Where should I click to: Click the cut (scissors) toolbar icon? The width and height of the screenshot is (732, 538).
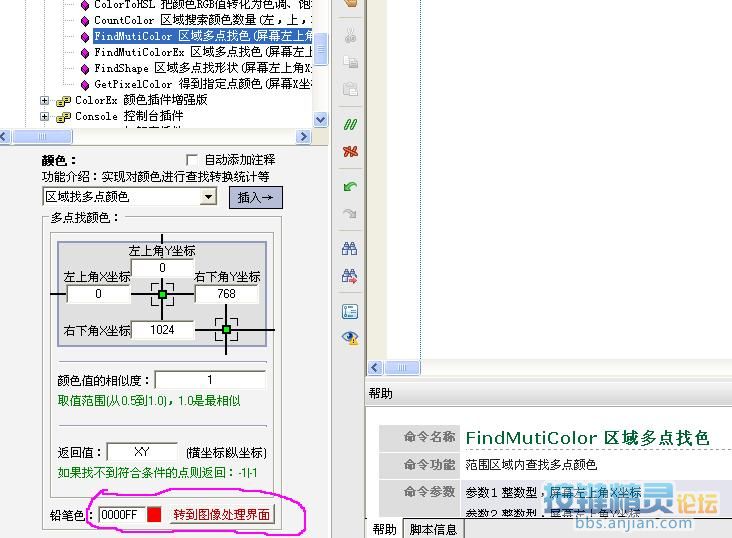(x=350, y=35)
